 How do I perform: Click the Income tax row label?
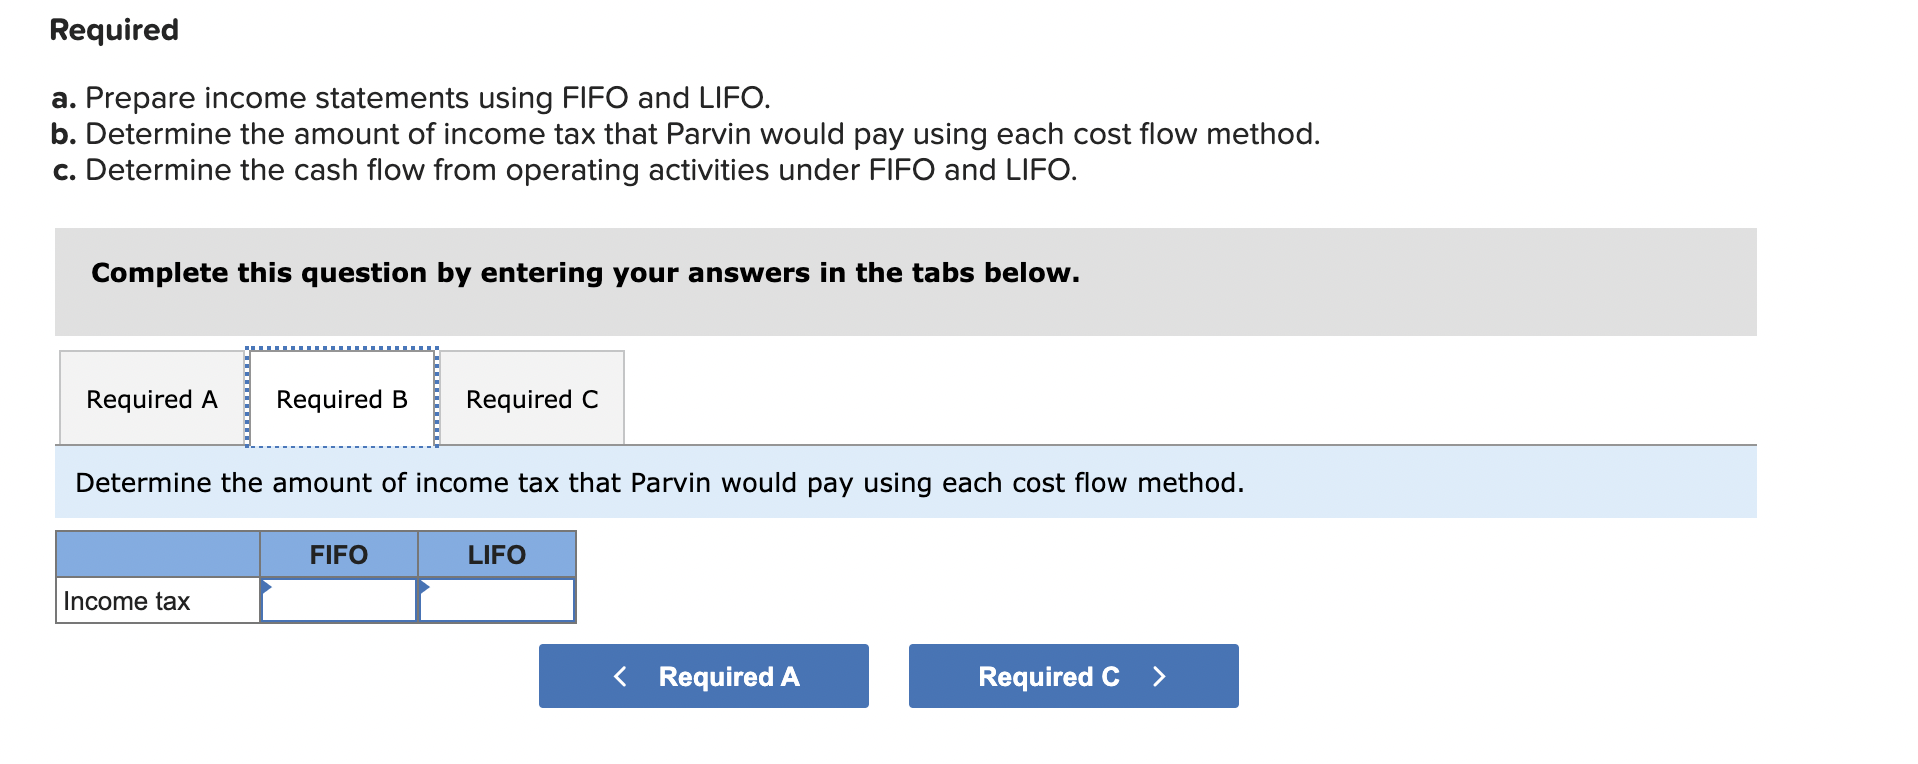125,600
